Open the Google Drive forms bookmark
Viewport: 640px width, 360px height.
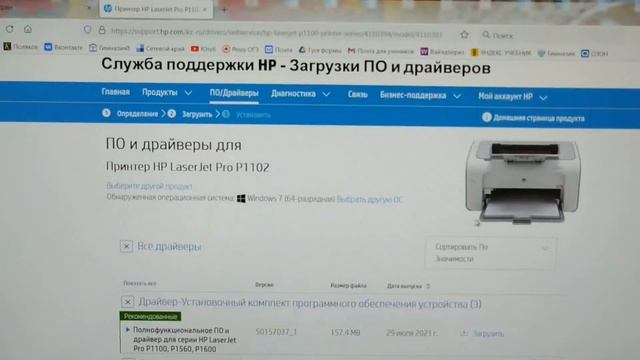tap(320, 50)
